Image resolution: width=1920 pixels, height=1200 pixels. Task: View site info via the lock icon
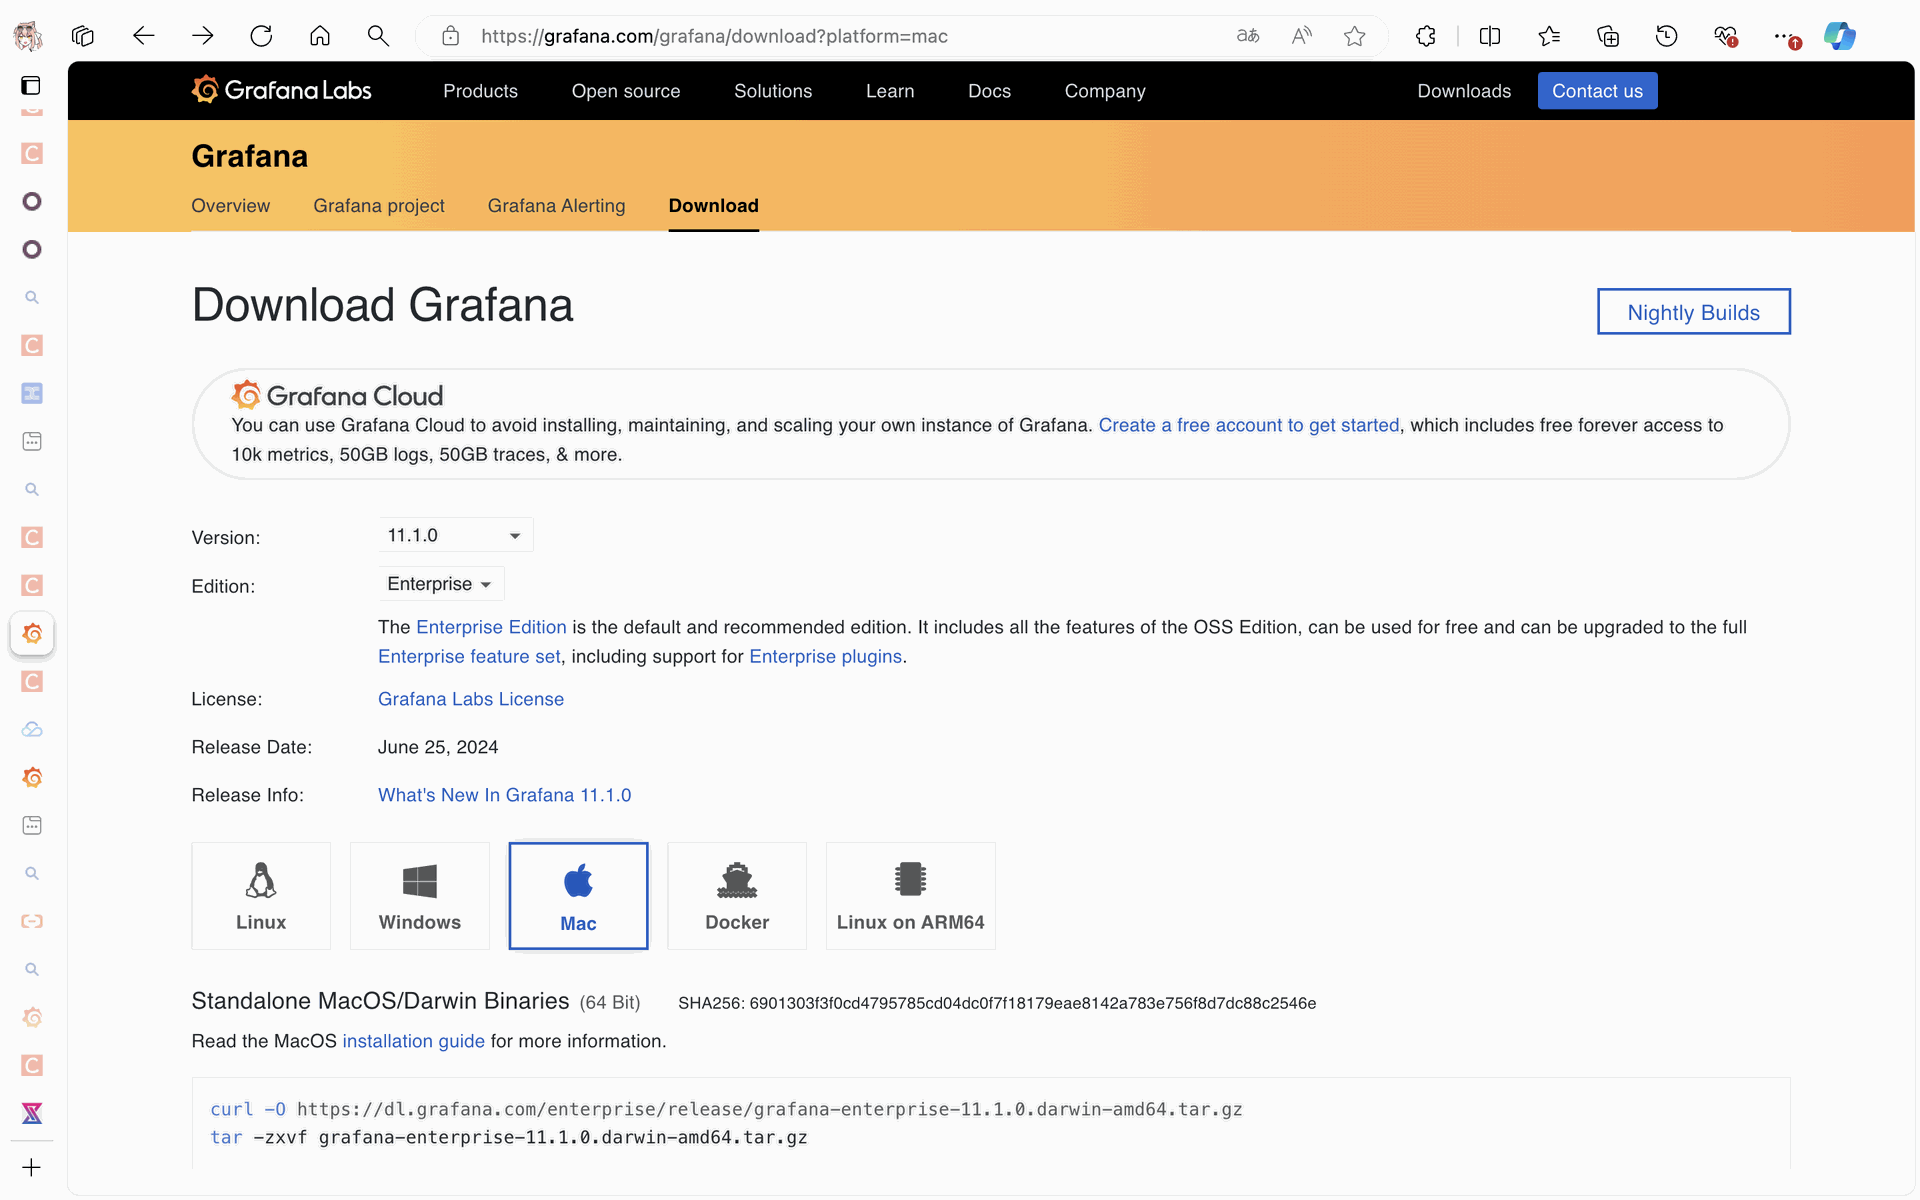coord(451,36)
